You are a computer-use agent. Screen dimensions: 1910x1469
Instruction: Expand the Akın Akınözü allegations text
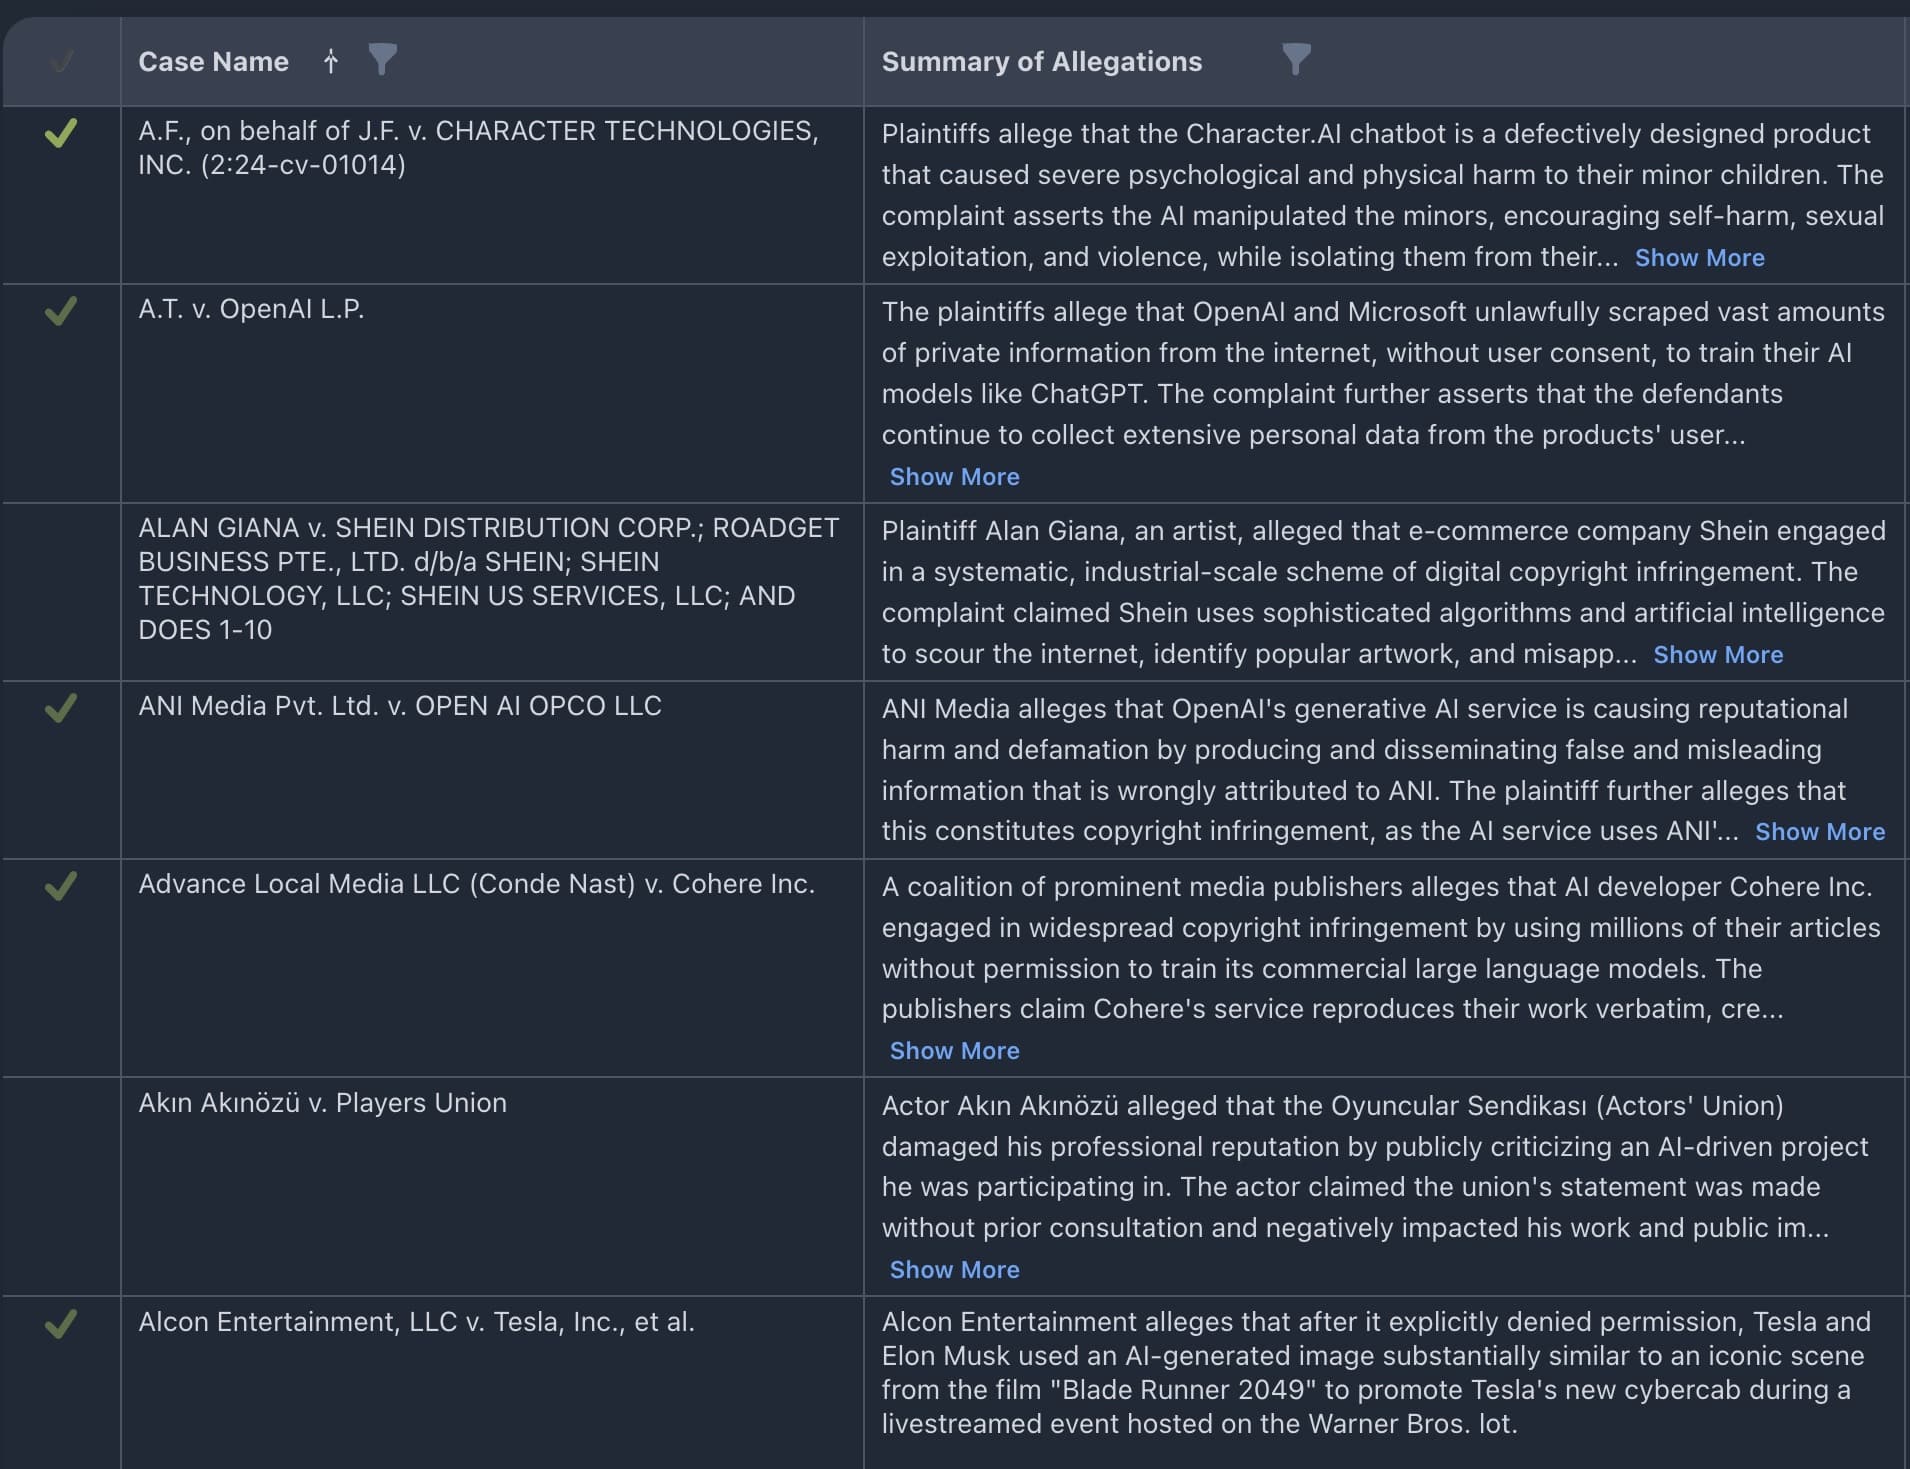(x=954, y=1270)
